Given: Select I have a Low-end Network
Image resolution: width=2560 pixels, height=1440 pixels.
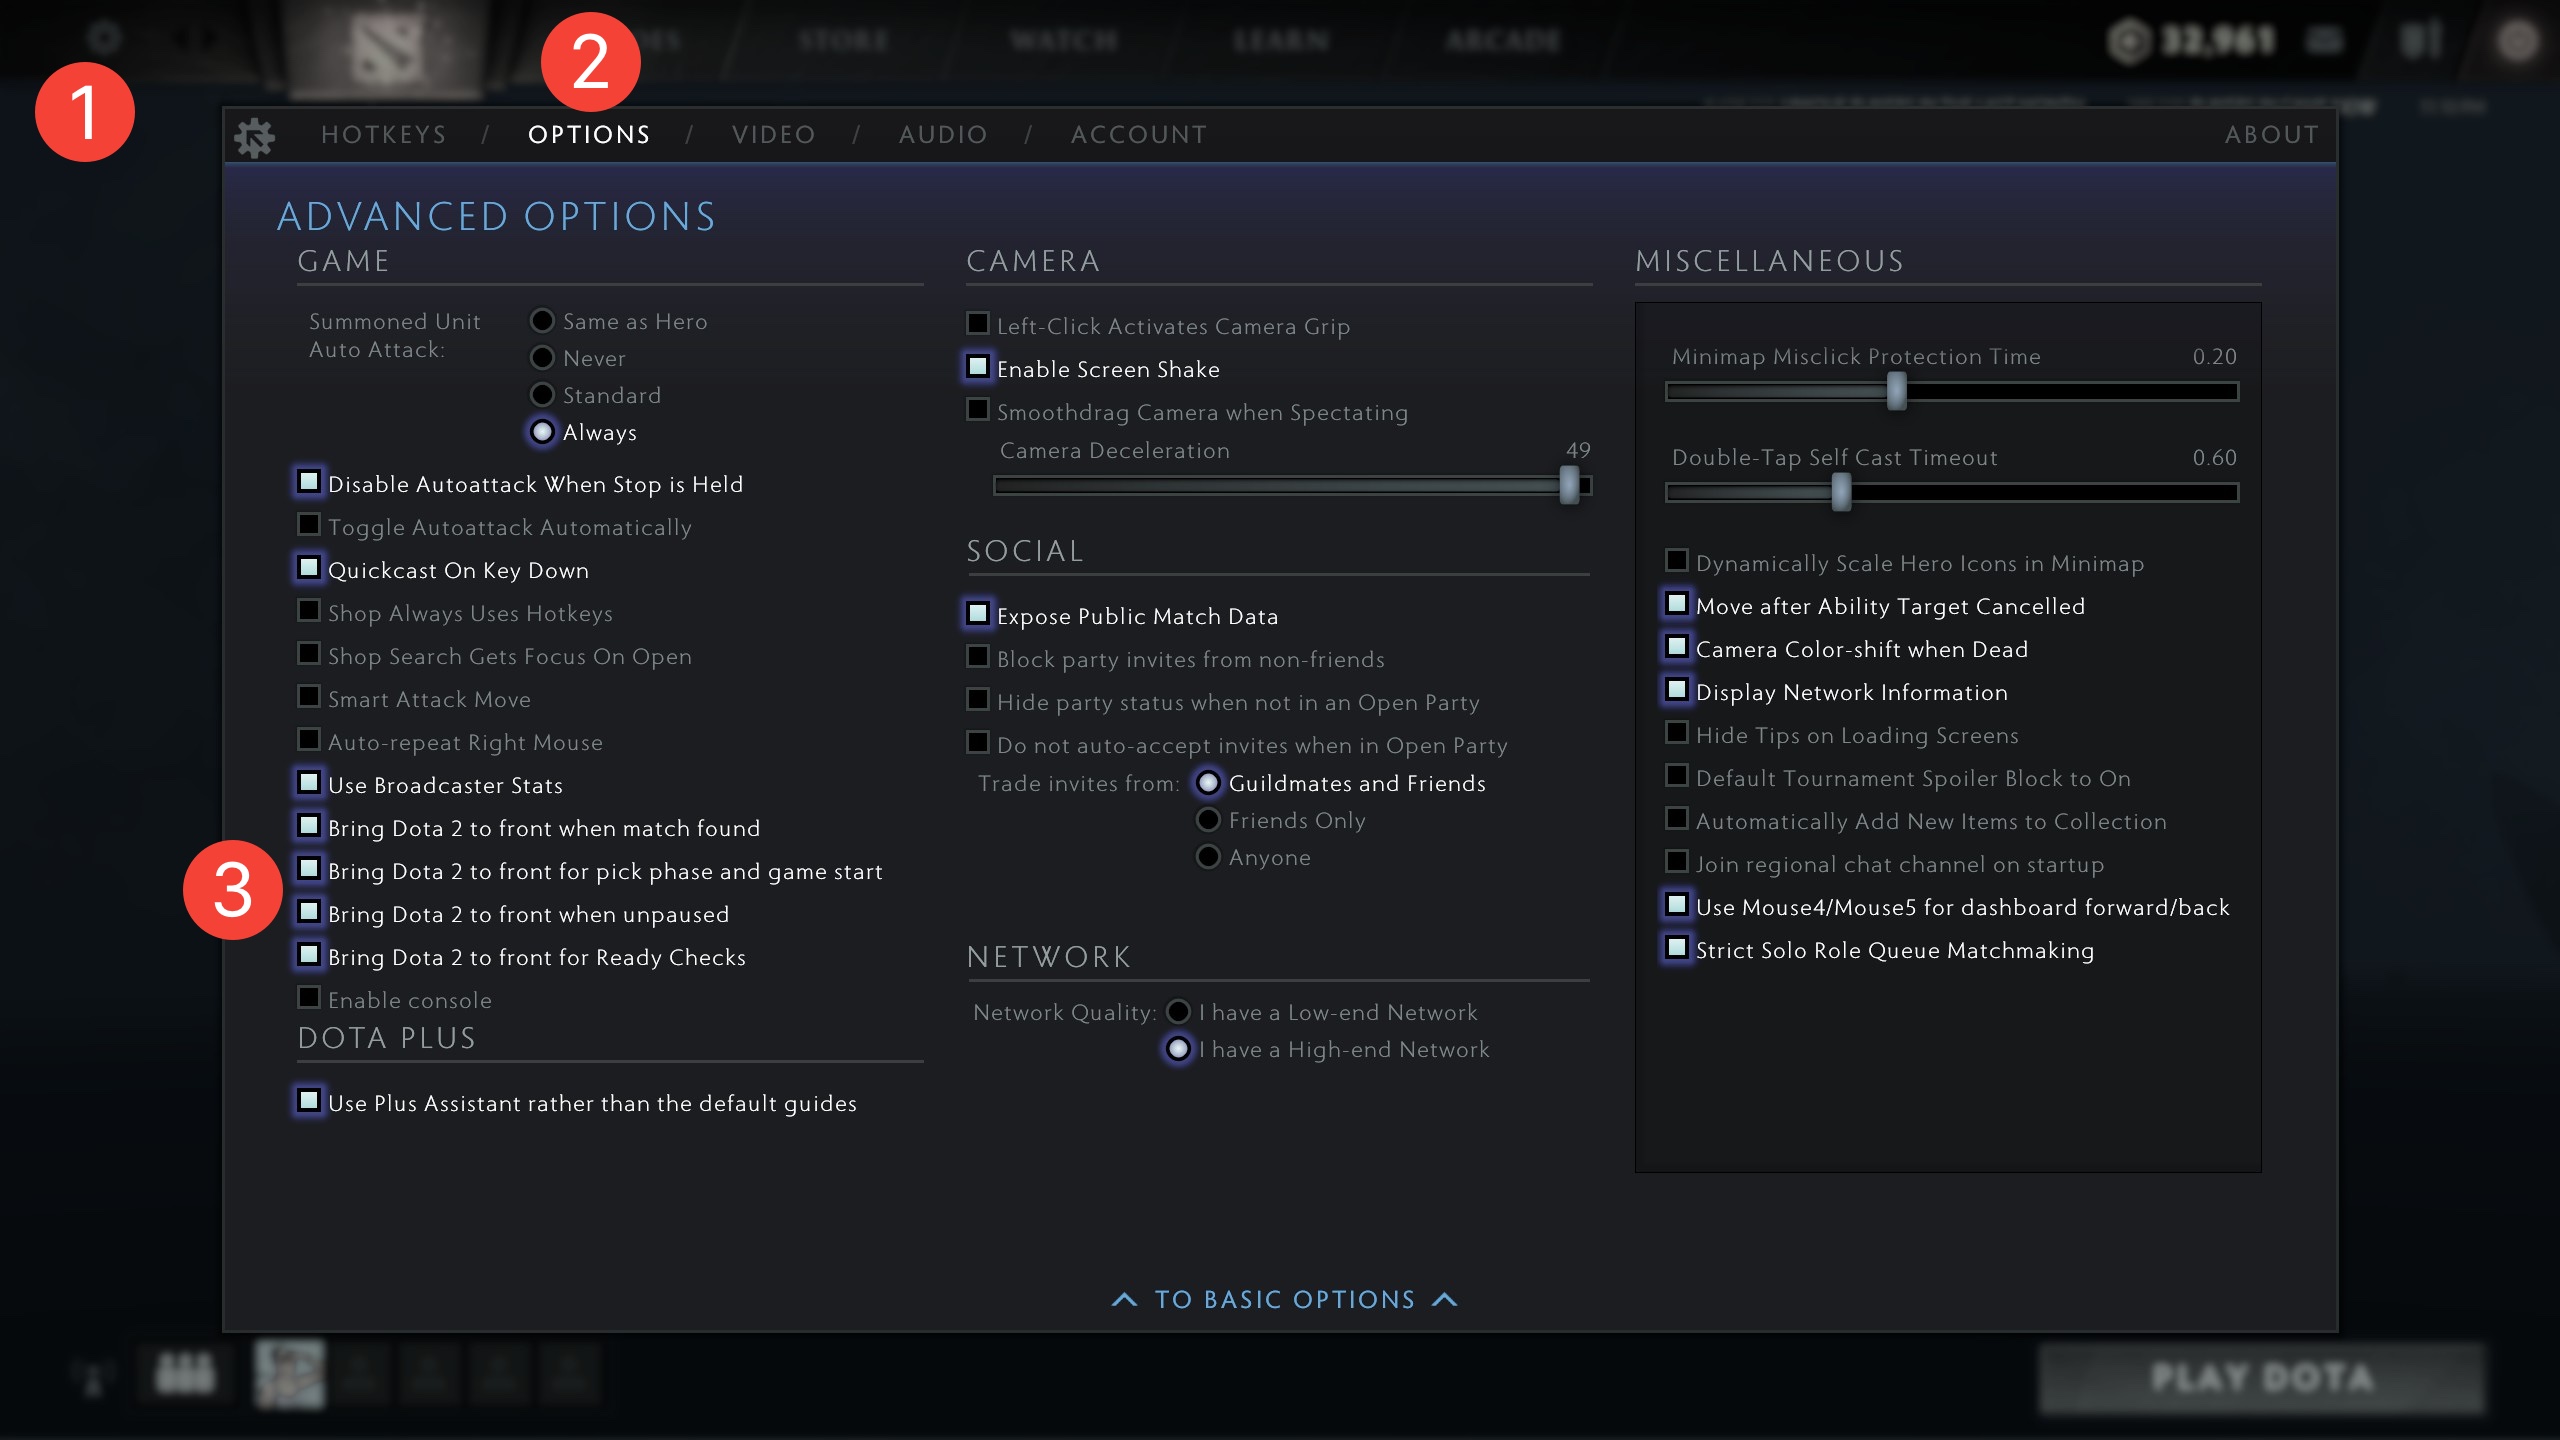Looking at the screenshot, I should pyautogui.click(x=1179, y=1012).
